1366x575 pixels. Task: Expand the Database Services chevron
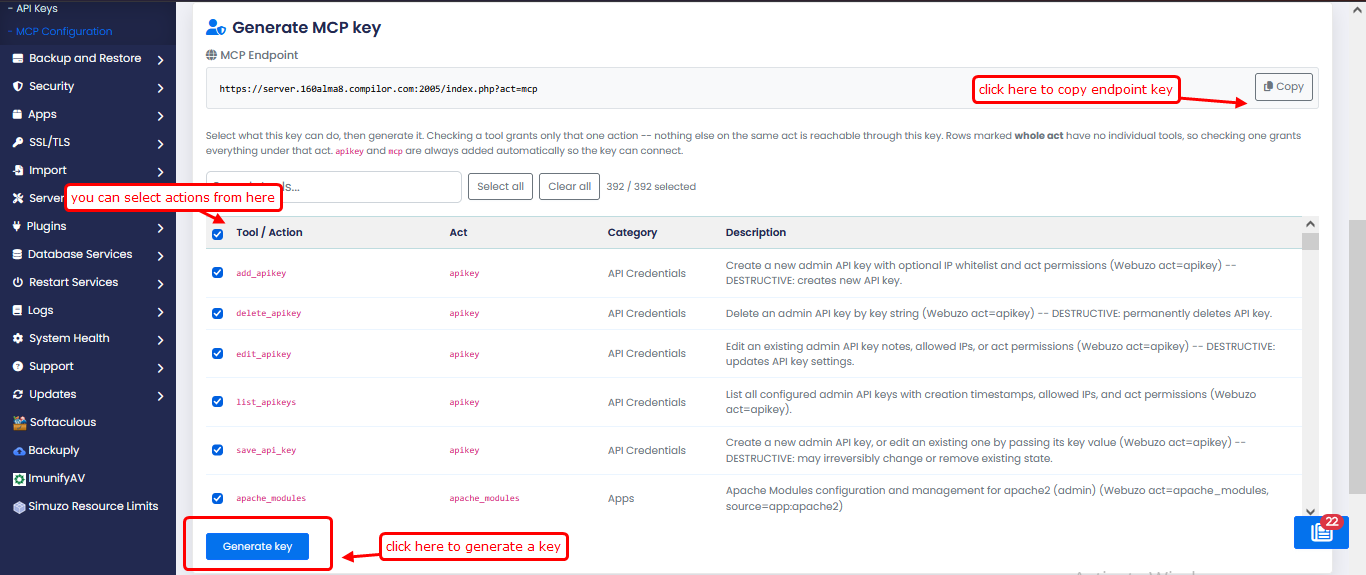(x=161, y=256)
